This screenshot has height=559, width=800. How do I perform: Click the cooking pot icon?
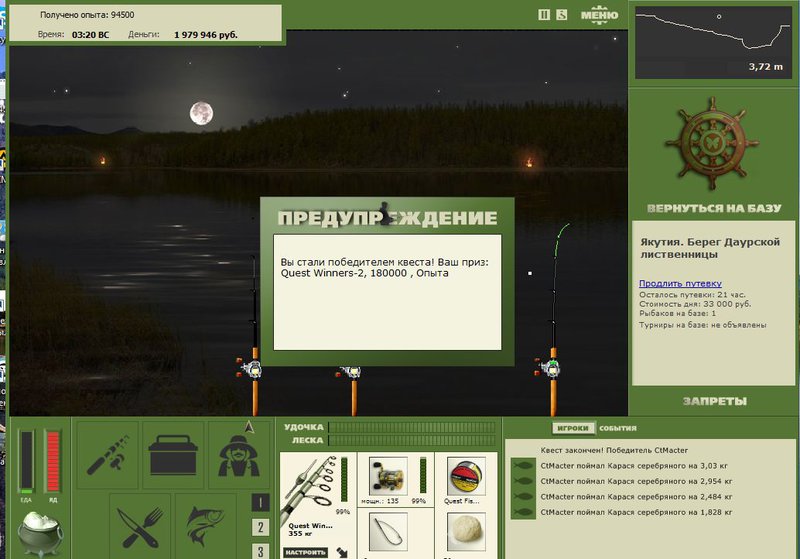point(40,533)
